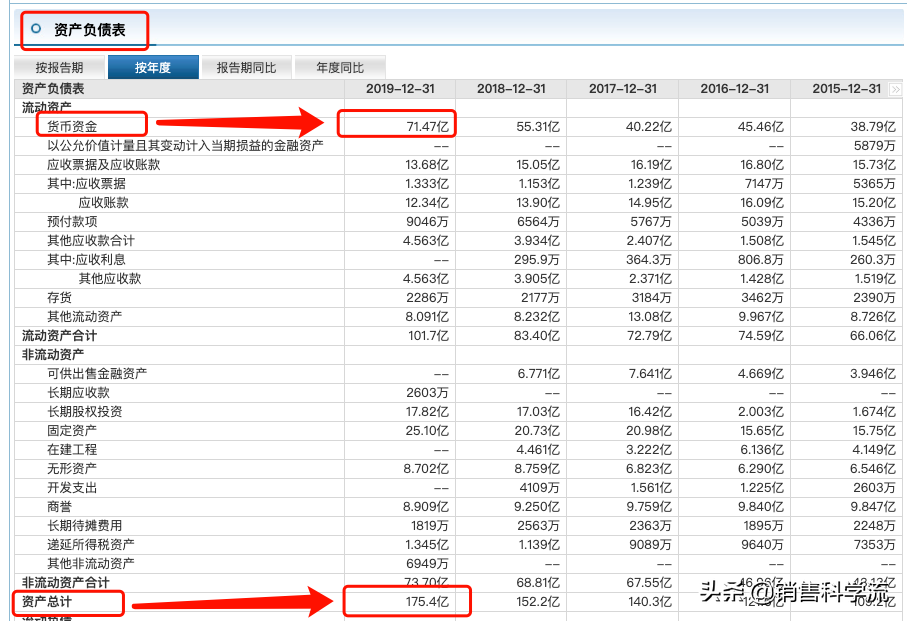Click the 非流动资产 section header
Viewport: 907px width, 621px height.
[51, 354]
